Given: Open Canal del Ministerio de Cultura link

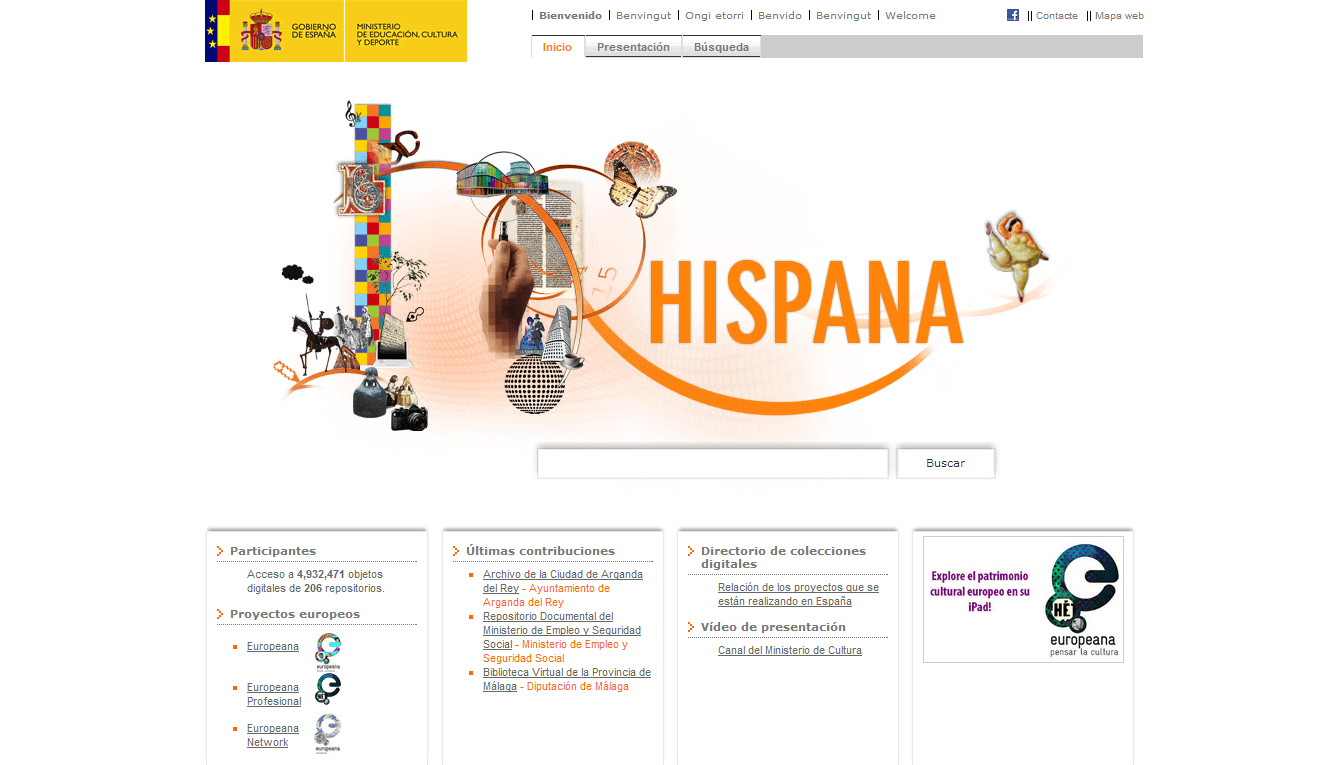Looking at the screenshot, I should click(x=790, y=651).
